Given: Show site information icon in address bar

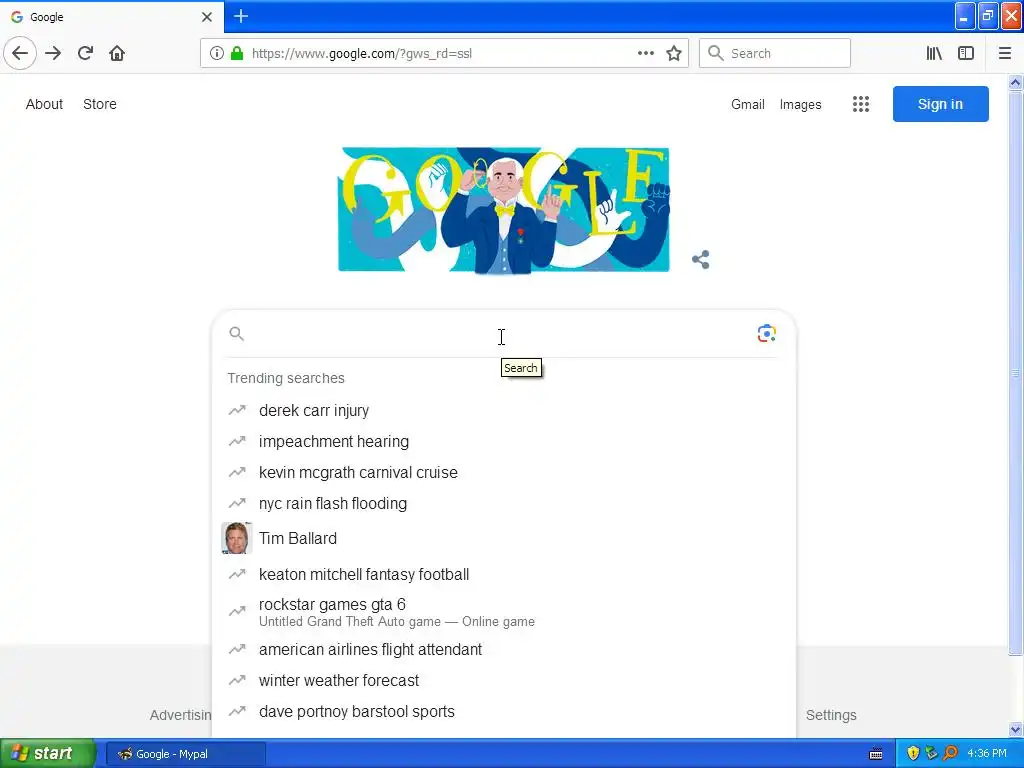Looking at the screenshot, I should 216,54.
